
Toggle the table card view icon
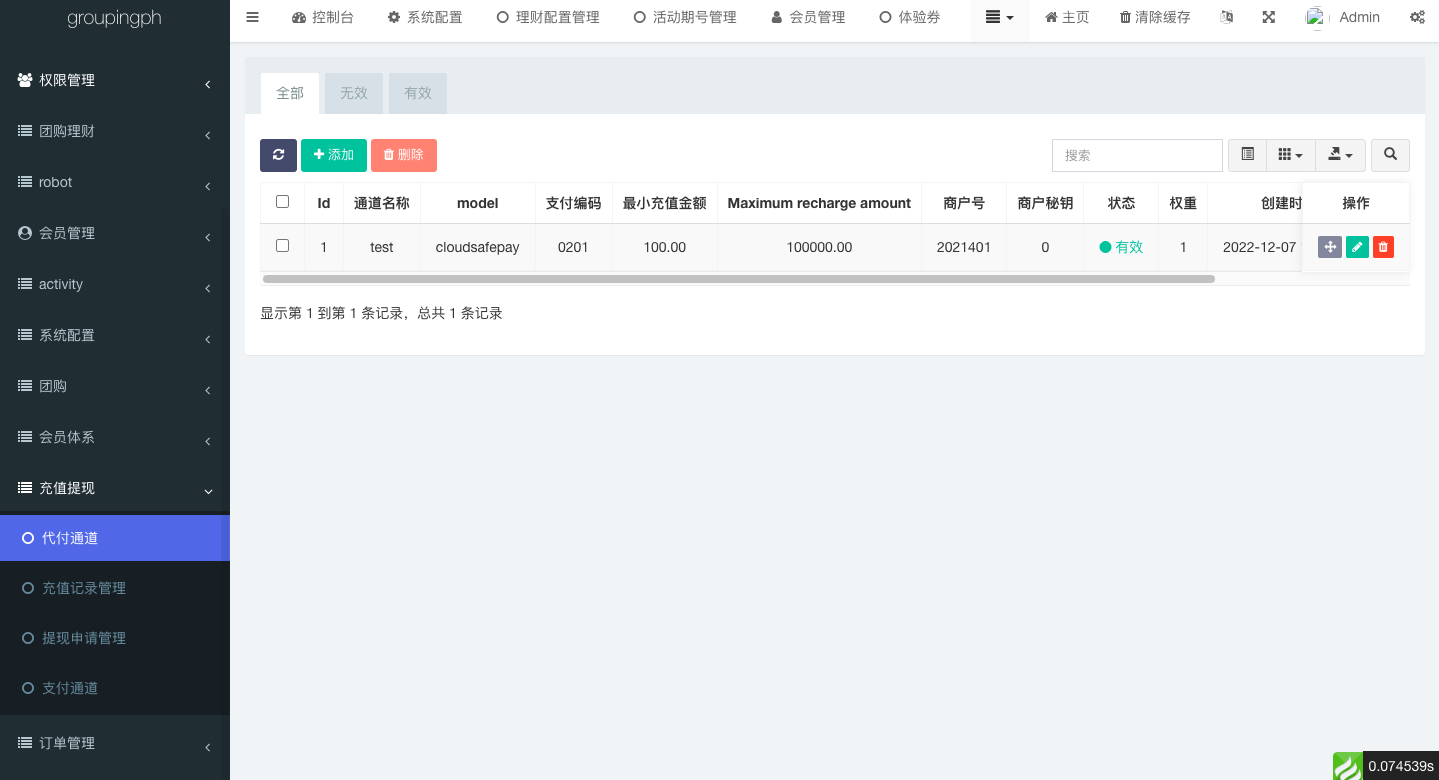tap(1247, 155)
